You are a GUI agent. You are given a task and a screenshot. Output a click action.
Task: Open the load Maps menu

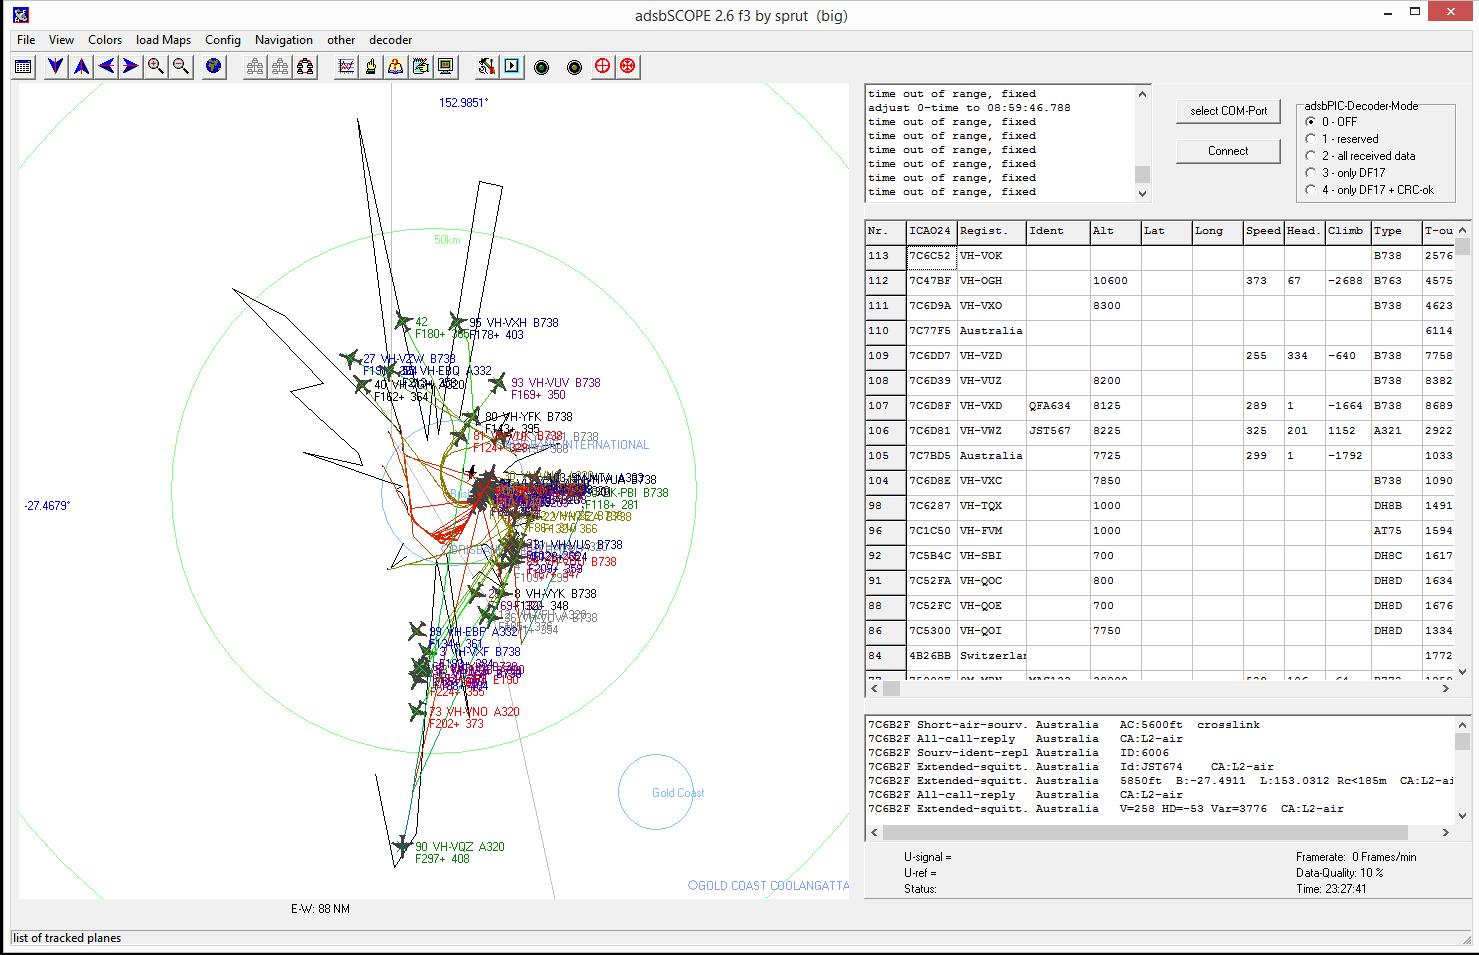tap(163, 40)
